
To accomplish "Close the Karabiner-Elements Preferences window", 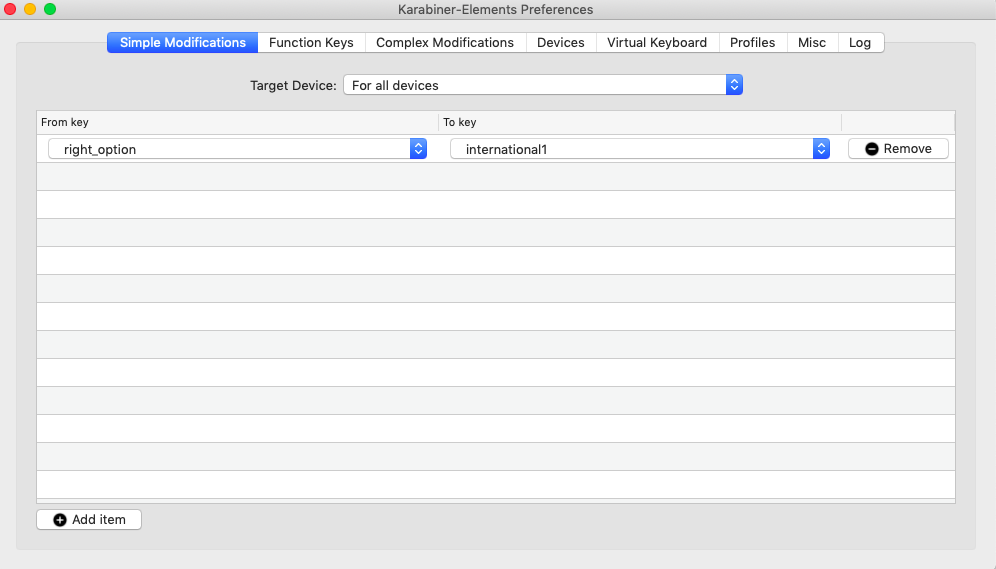I will coord(10,9).
